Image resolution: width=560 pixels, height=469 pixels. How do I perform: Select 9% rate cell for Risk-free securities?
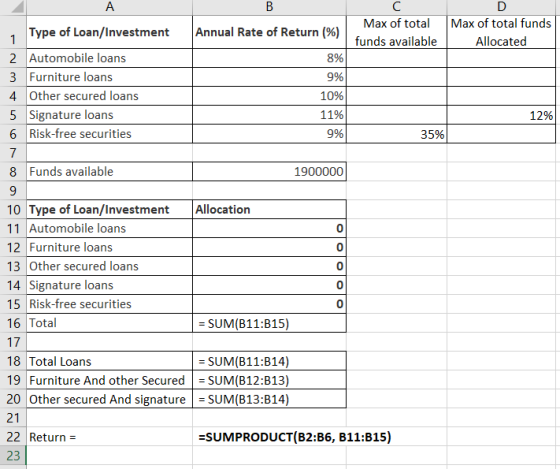pos(269,134)
